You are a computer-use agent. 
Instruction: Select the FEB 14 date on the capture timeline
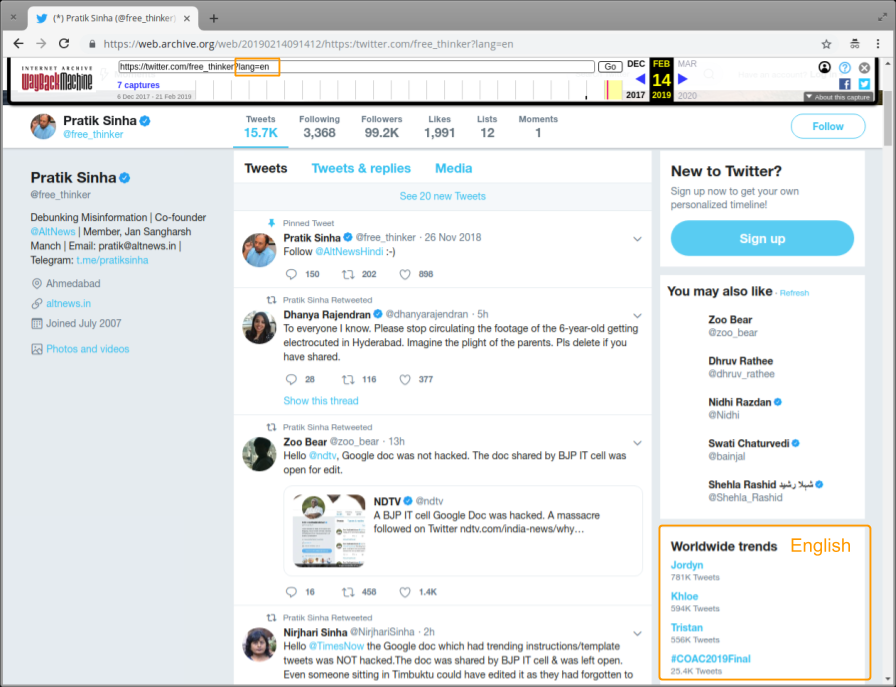pyautogui.click(x=660, y=80)
